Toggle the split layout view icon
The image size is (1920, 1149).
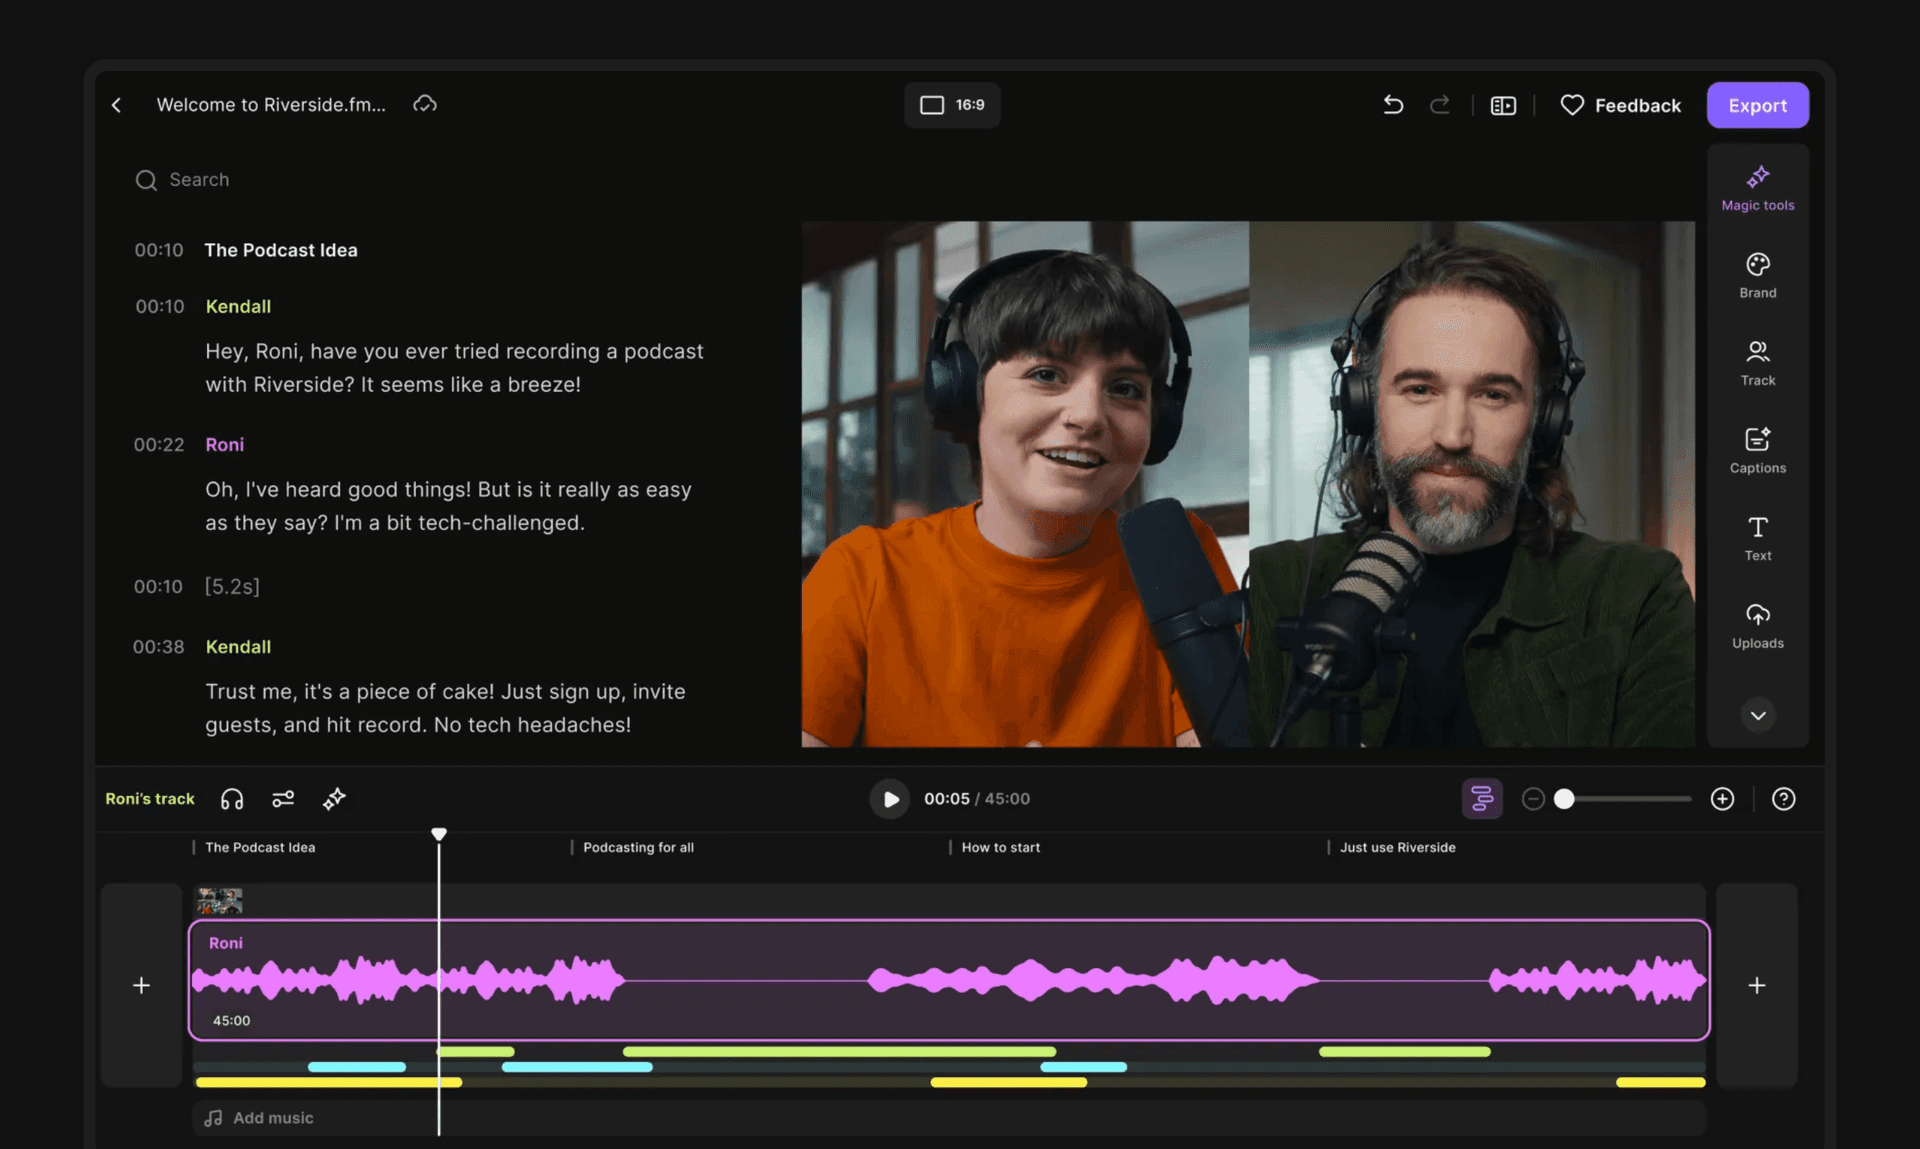(1503, 105)
